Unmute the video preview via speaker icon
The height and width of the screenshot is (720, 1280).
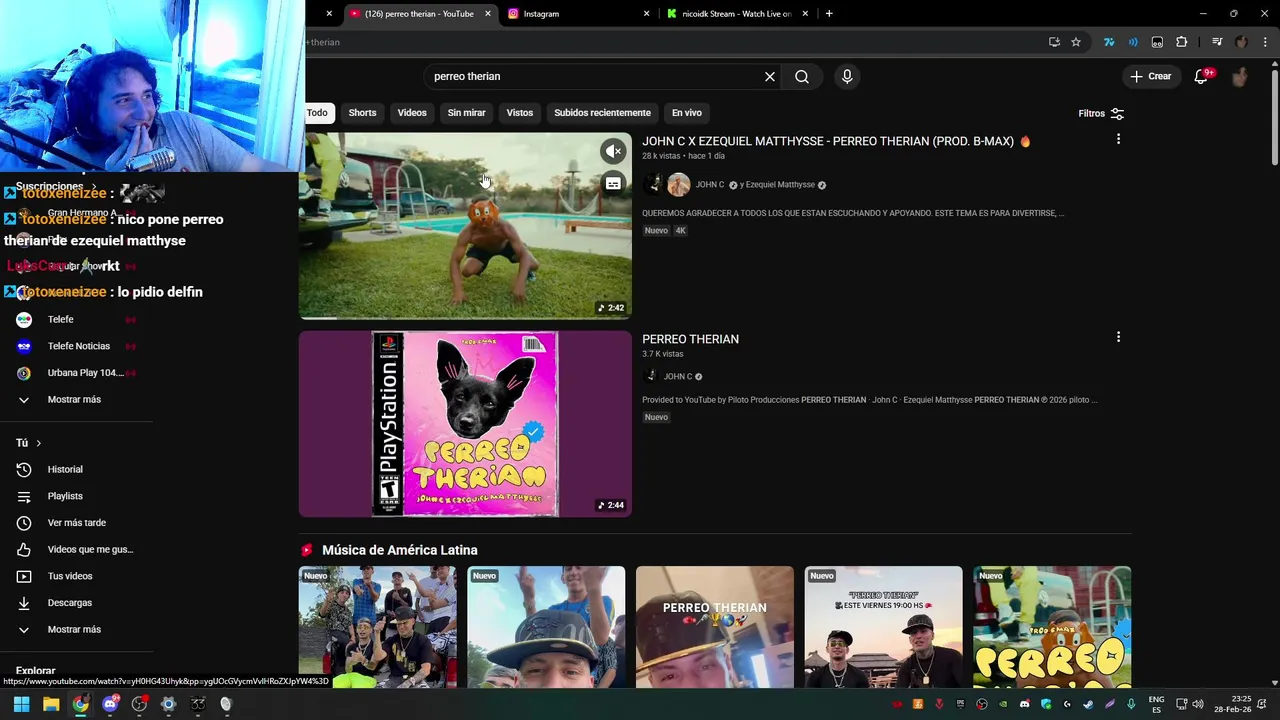tap(613, 151)
